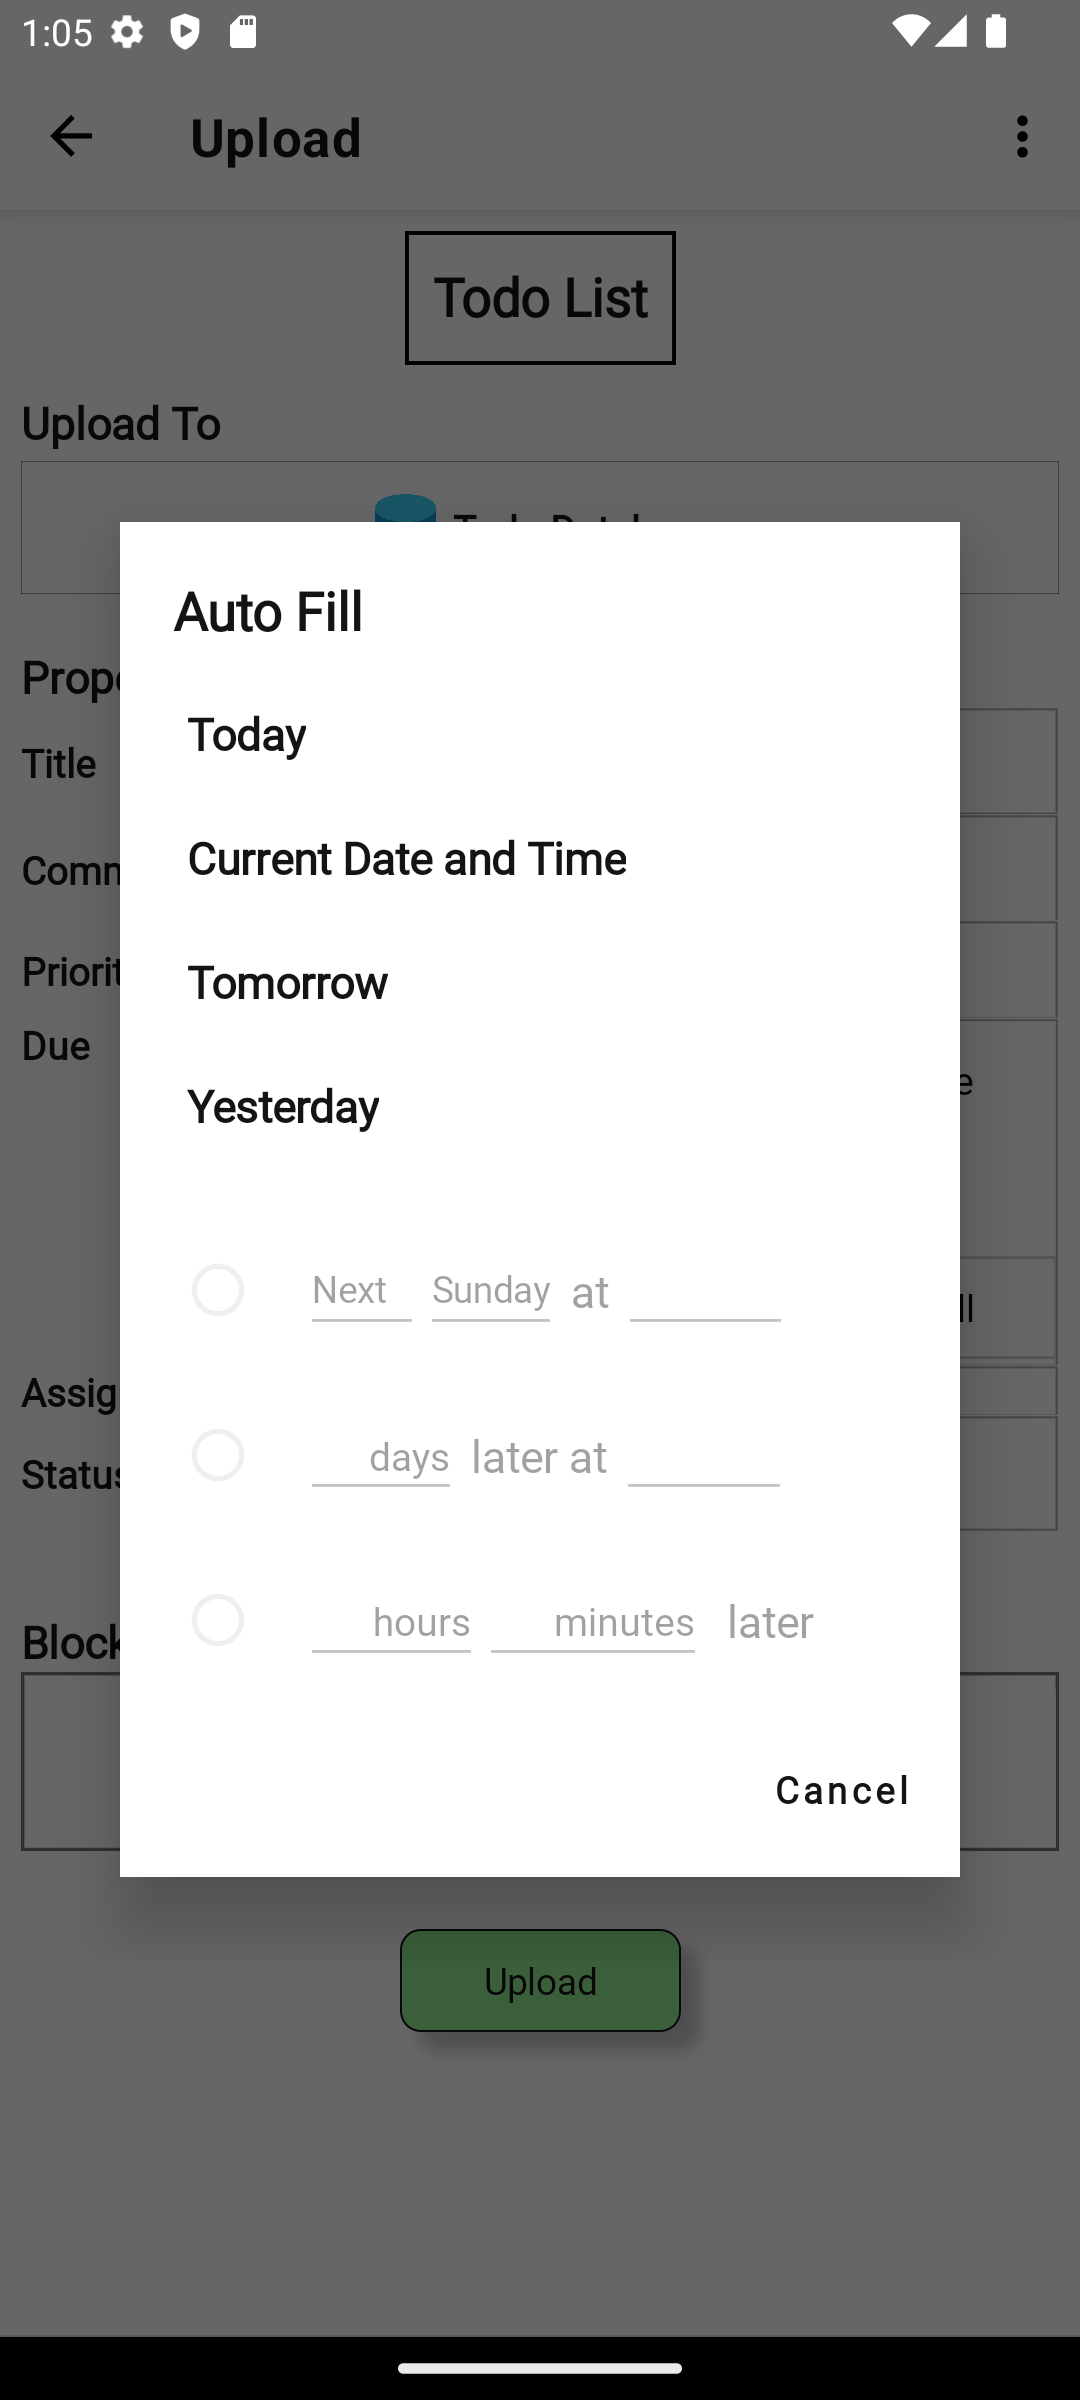1080x2400 pixels.
Task: Tap the back arrow icon
Action: 71,137
